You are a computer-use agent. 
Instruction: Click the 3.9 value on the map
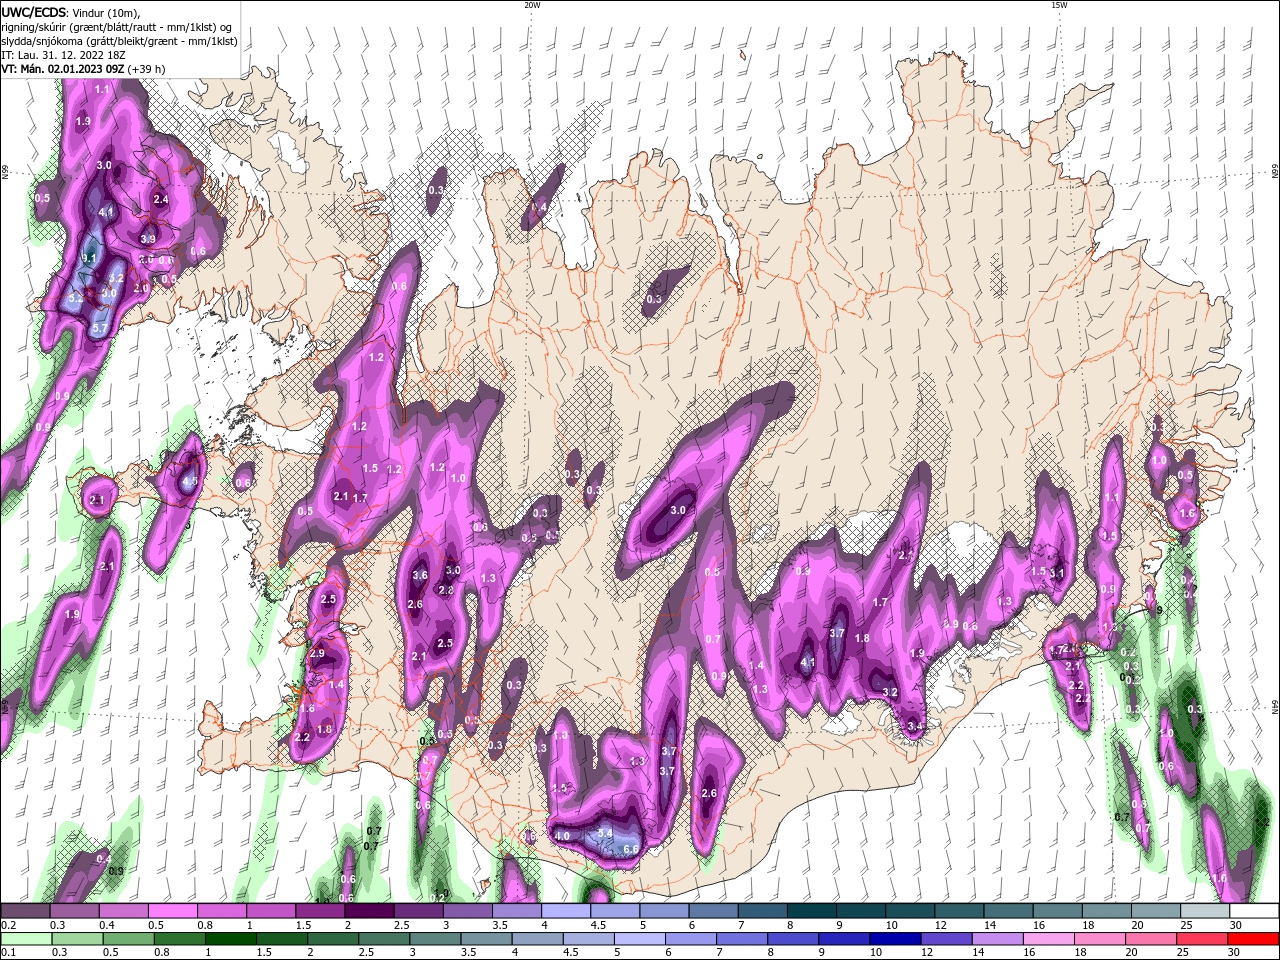point(148,239)
